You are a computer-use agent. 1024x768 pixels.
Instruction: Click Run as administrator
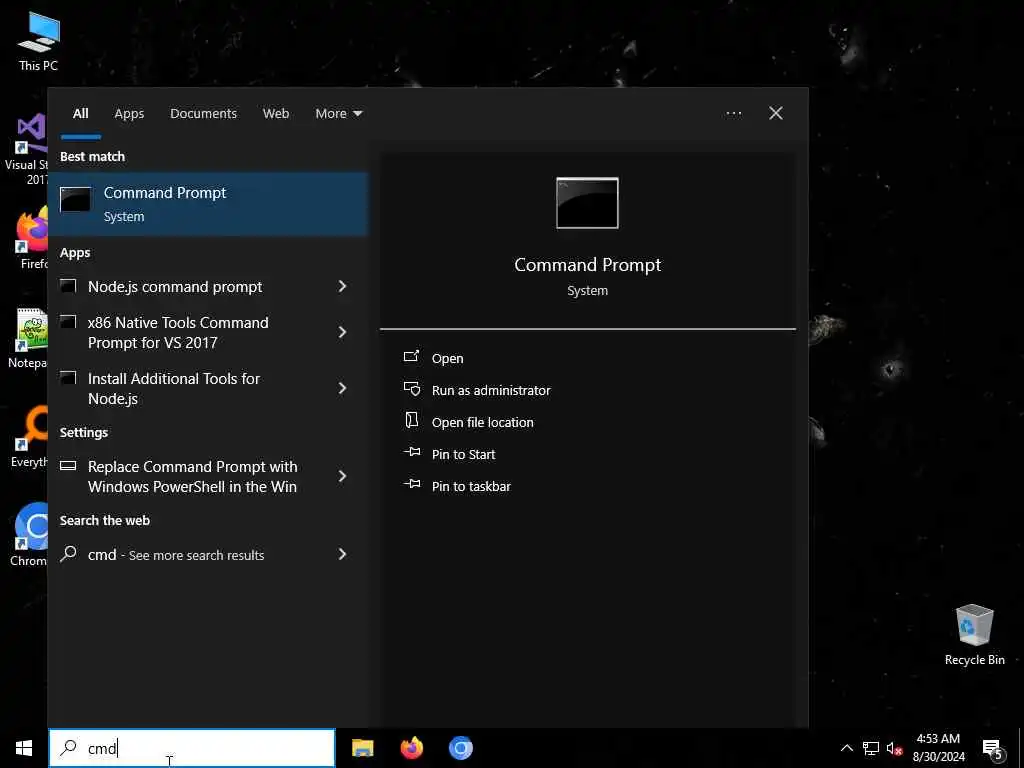[491, 391]
